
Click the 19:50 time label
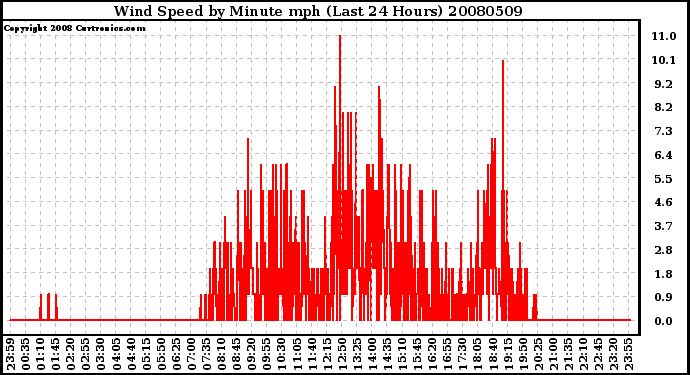(523, 354)
